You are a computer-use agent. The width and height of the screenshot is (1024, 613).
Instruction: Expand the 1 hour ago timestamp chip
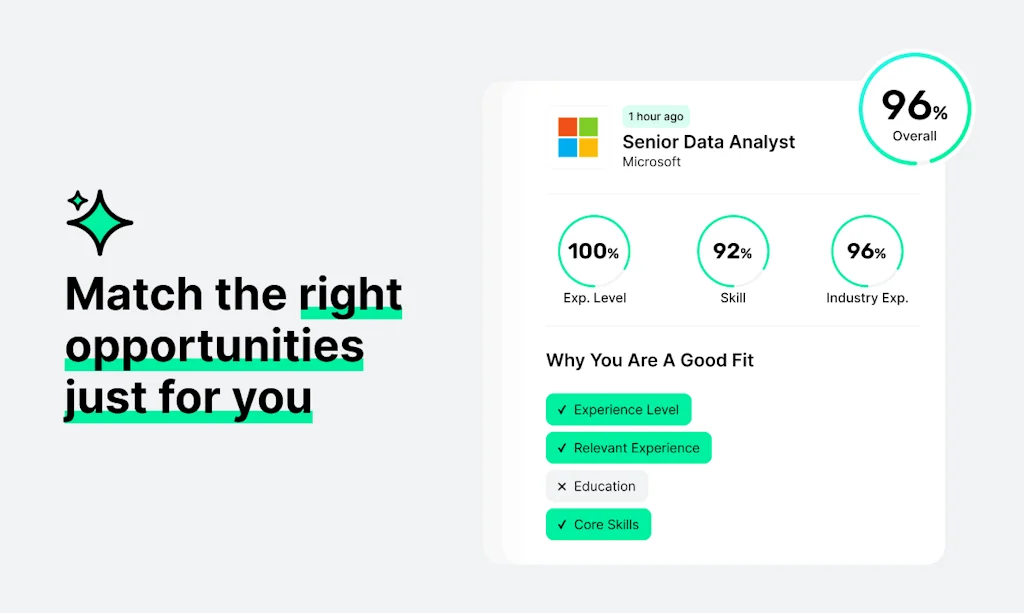tap(656, 116)
